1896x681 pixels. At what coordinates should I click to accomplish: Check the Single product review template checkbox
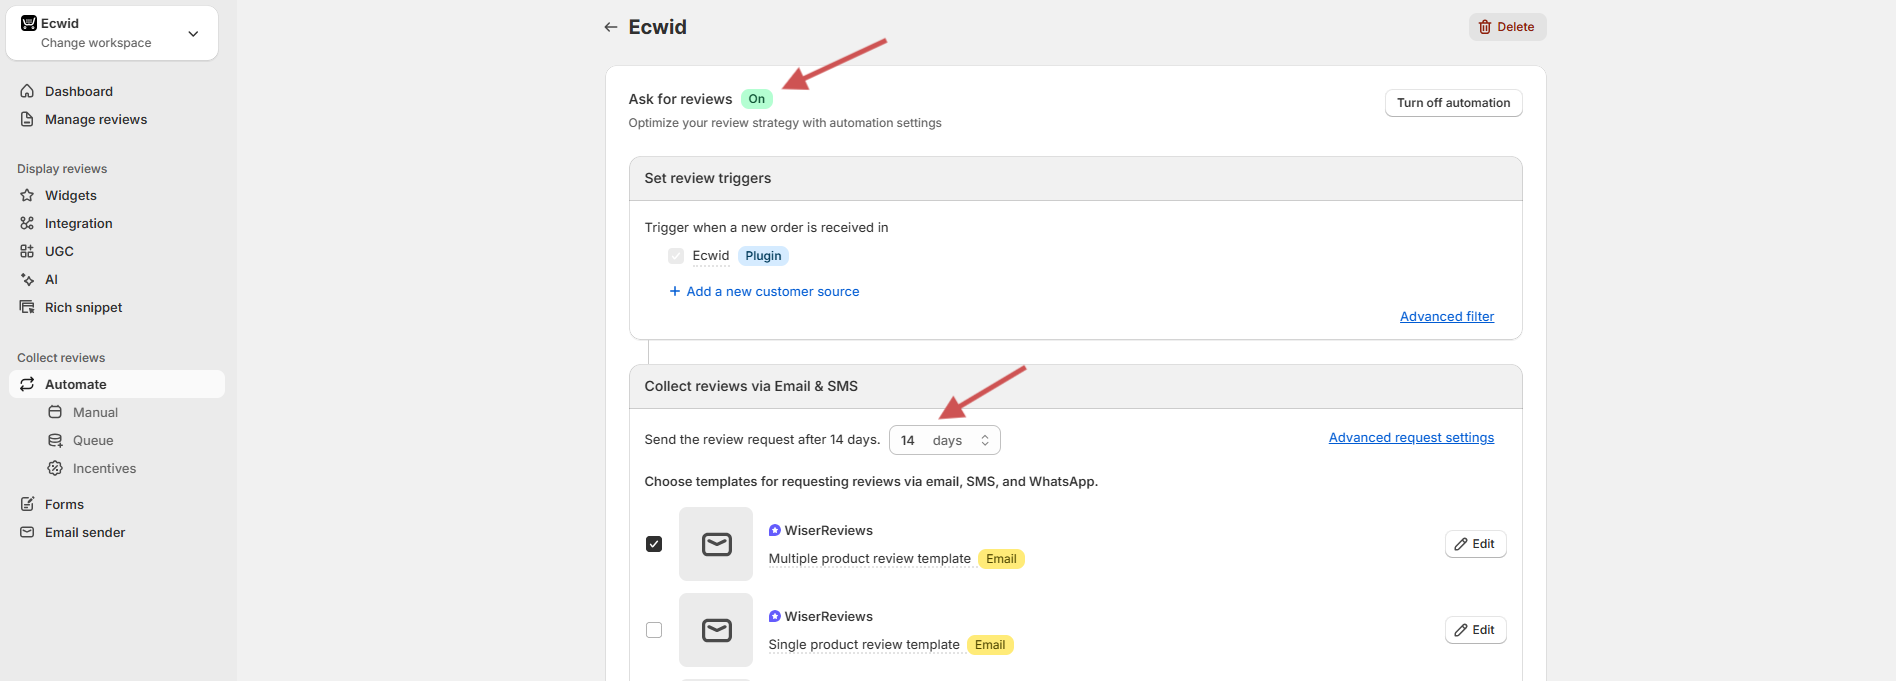click(654, 630)
